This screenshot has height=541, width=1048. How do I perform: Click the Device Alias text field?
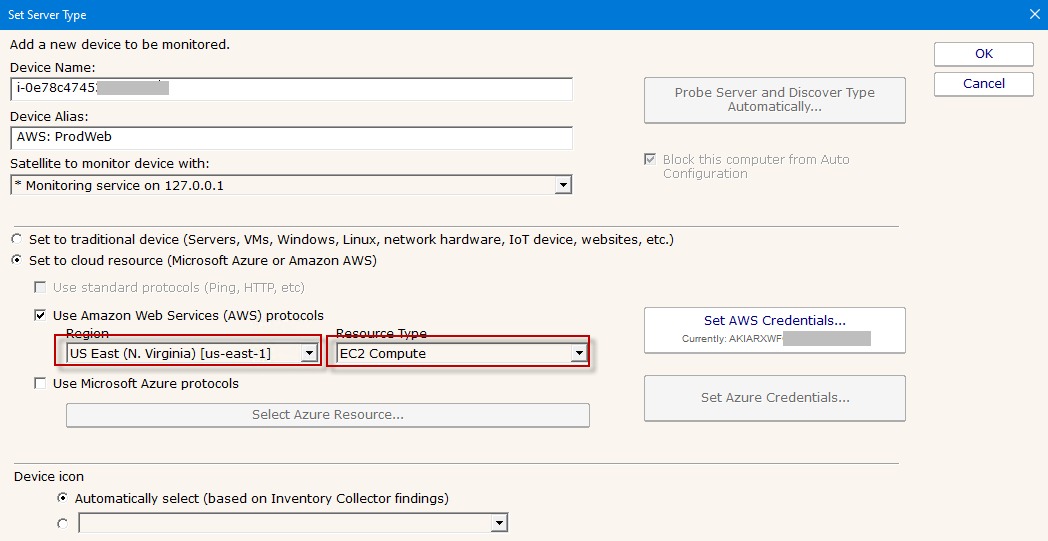(x=291, y=138)
